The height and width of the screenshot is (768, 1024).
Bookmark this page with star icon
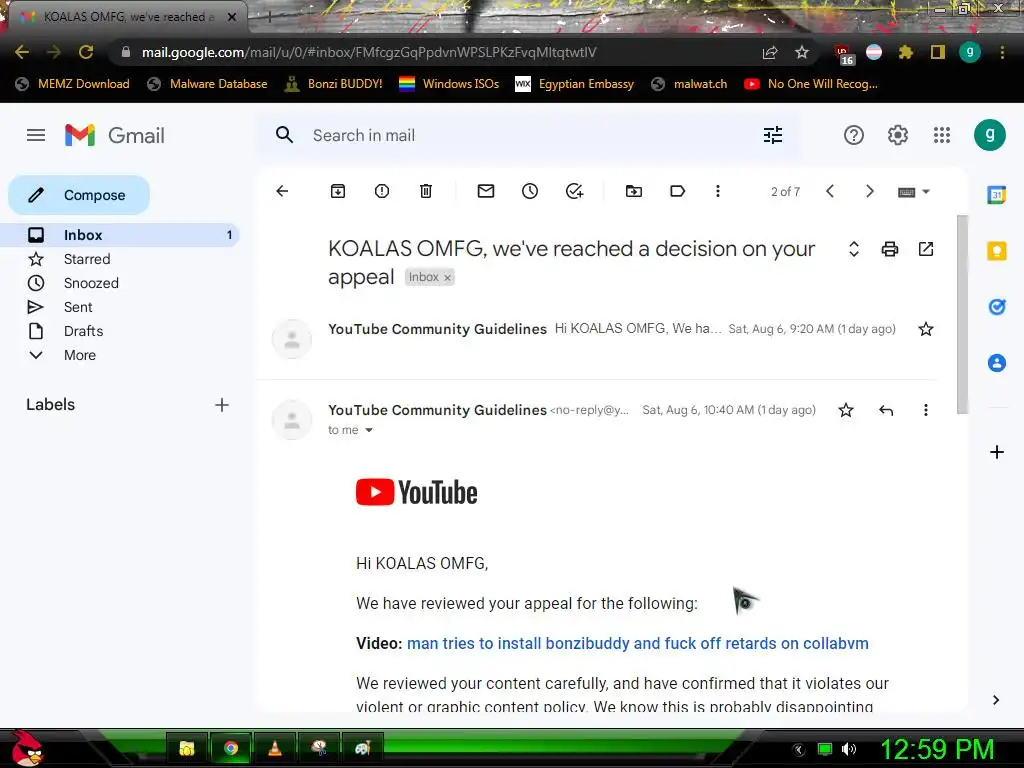click(802, 52)
